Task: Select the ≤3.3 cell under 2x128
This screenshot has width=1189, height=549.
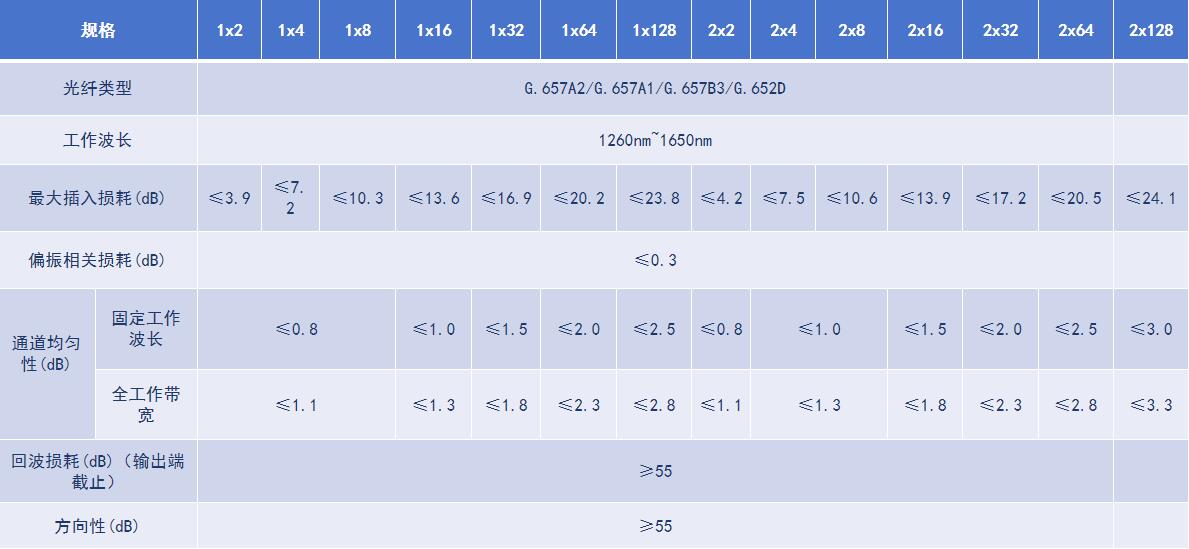Action: point(1150,405)
